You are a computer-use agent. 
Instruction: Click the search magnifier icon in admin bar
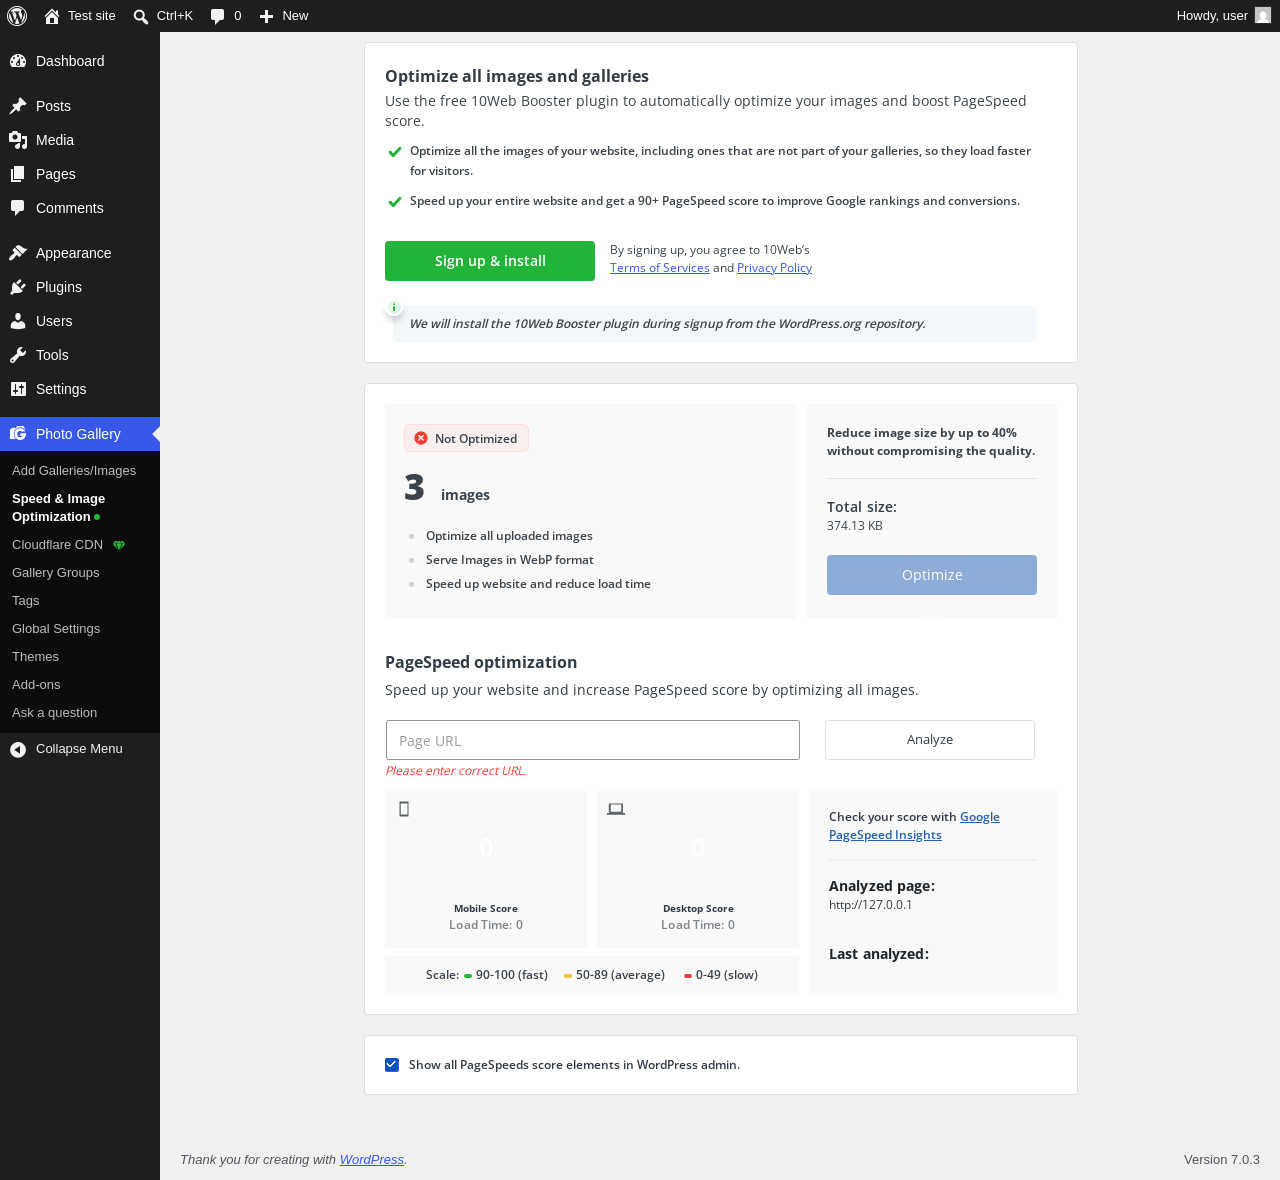141,16
